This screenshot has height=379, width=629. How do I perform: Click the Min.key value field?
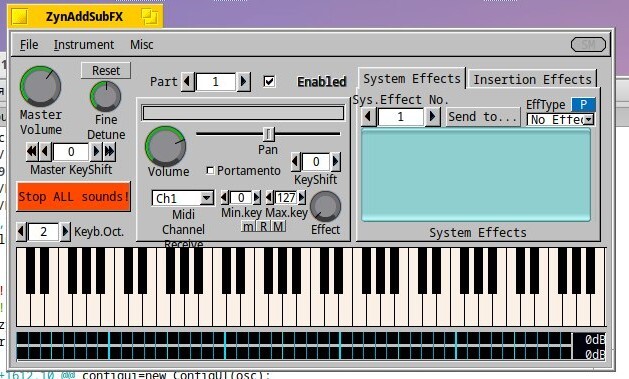click(241, 197)
